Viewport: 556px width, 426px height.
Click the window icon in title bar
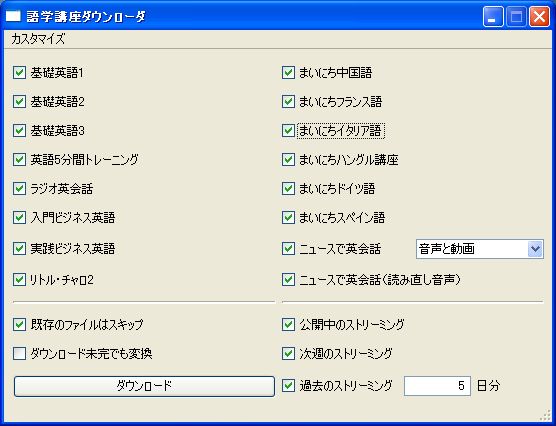tap(13, 16)
